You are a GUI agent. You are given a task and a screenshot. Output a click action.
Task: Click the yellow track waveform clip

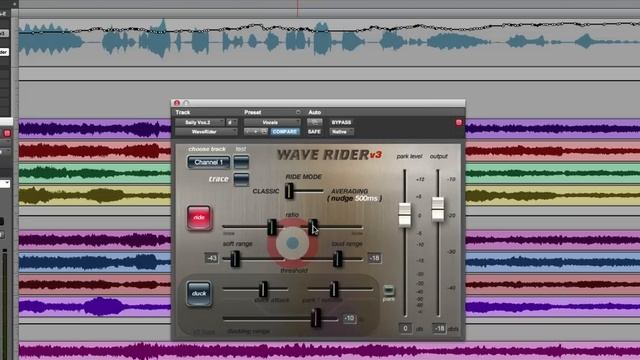[x=95, y=195]
